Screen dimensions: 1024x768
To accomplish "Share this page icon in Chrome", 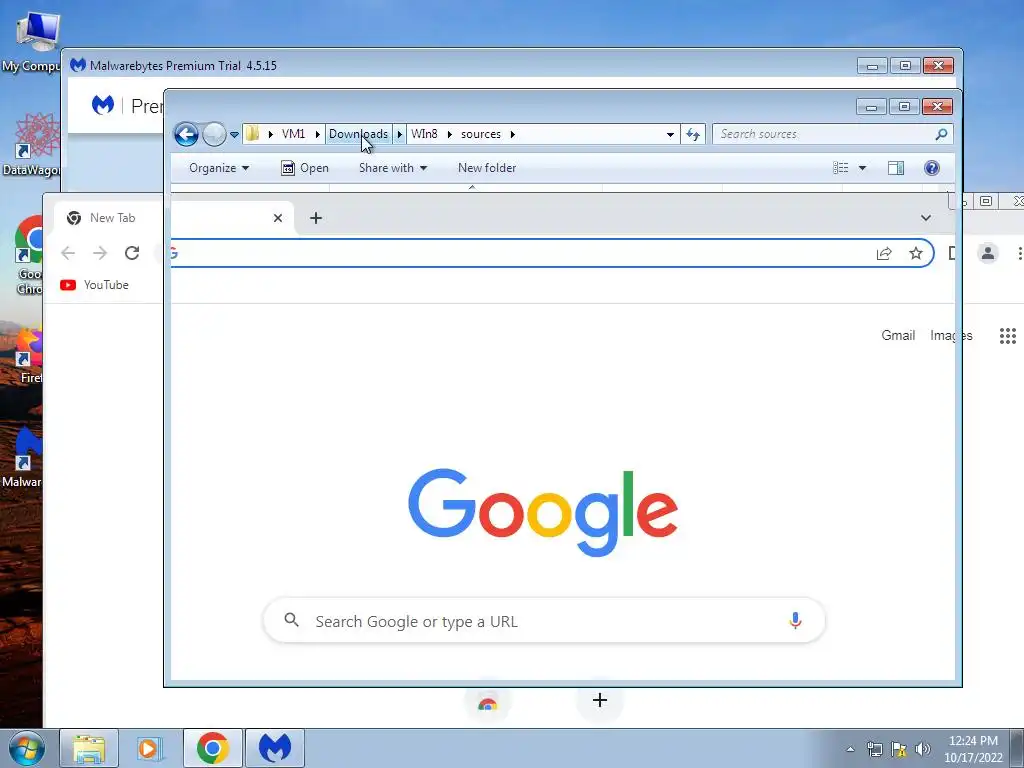I will click(884, 253).
